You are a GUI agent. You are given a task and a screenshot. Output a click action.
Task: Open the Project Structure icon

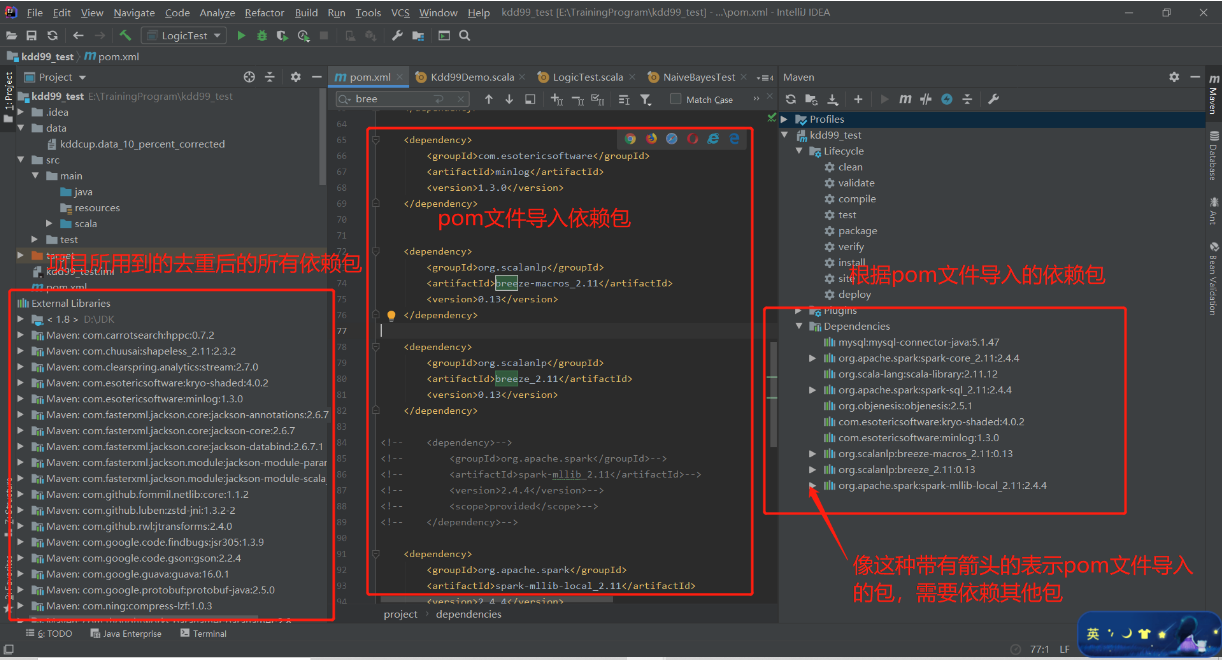pyautogui.click(x=418, y=35)
